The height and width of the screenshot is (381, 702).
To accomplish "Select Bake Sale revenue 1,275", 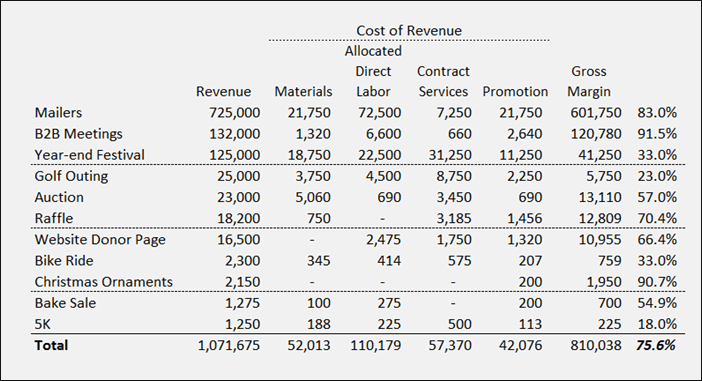I will pos(242,303).
